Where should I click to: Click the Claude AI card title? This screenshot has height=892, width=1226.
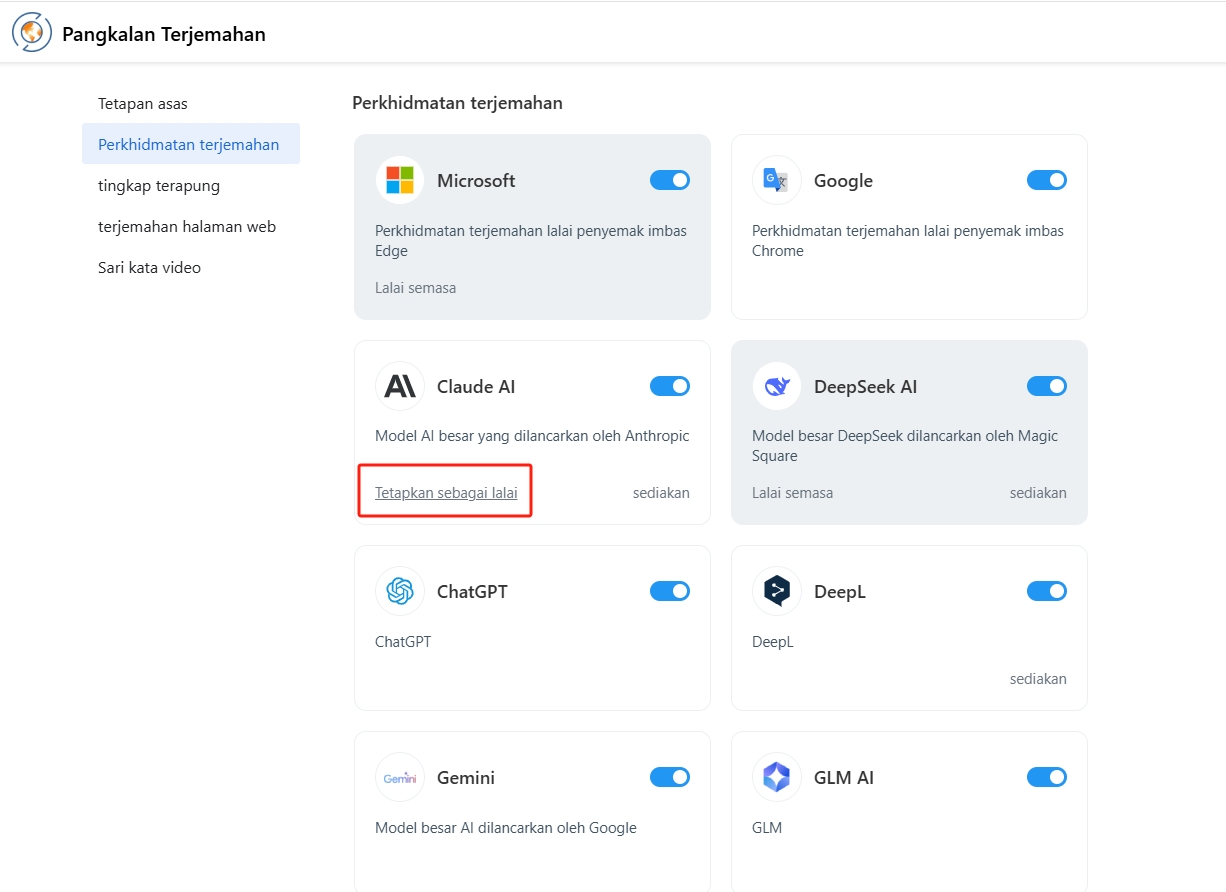476,386
